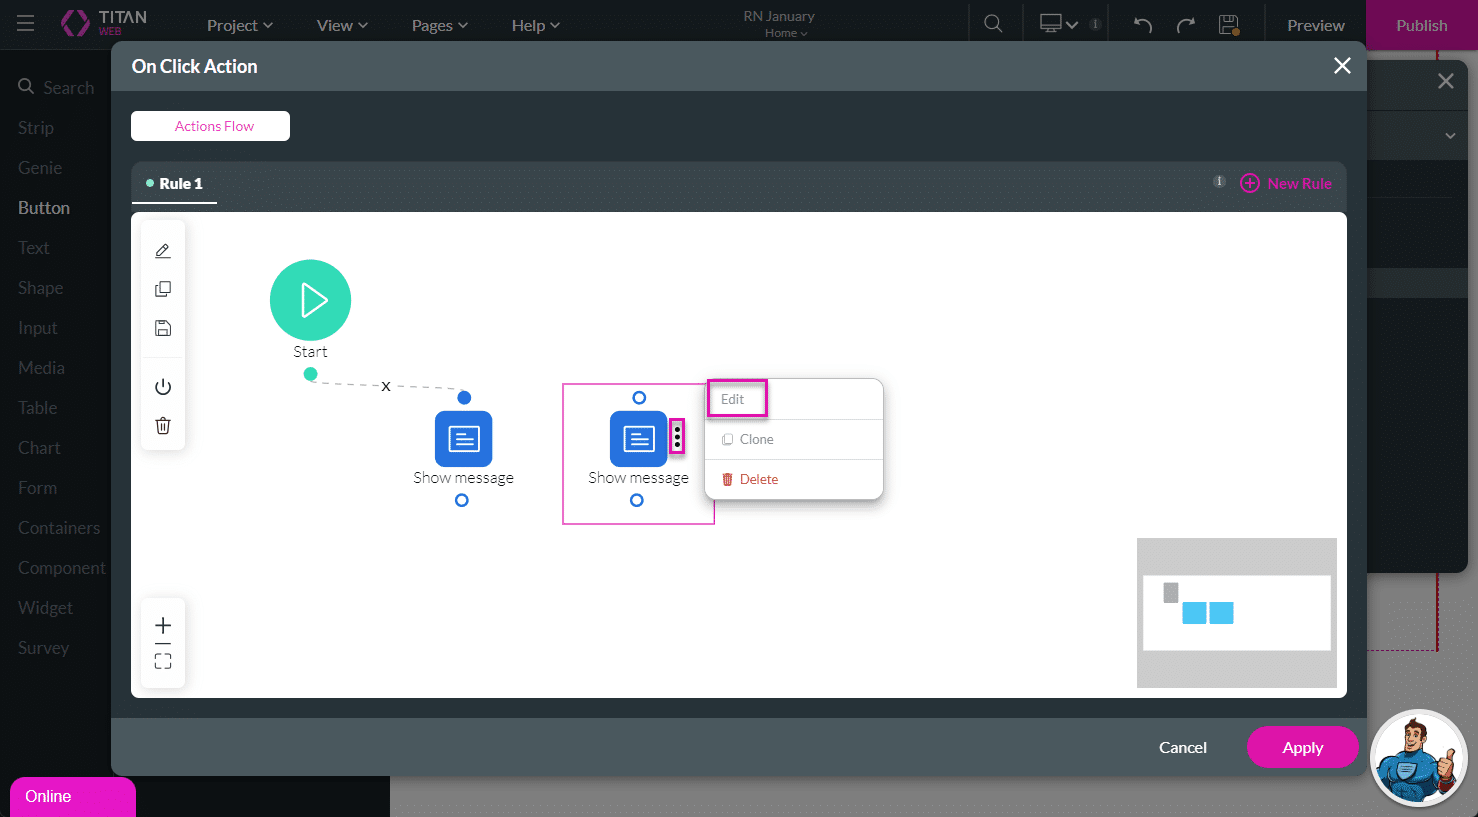Click the Actions Flow button
Screen dimensions: 1478x817
pos(210,126)
